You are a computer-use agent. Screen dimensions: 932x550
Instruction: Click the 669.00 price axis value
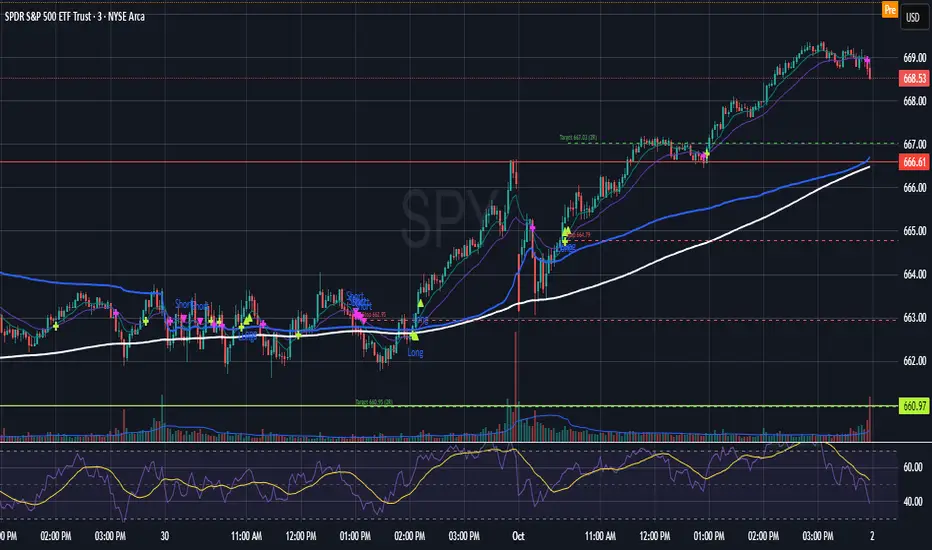914,58
